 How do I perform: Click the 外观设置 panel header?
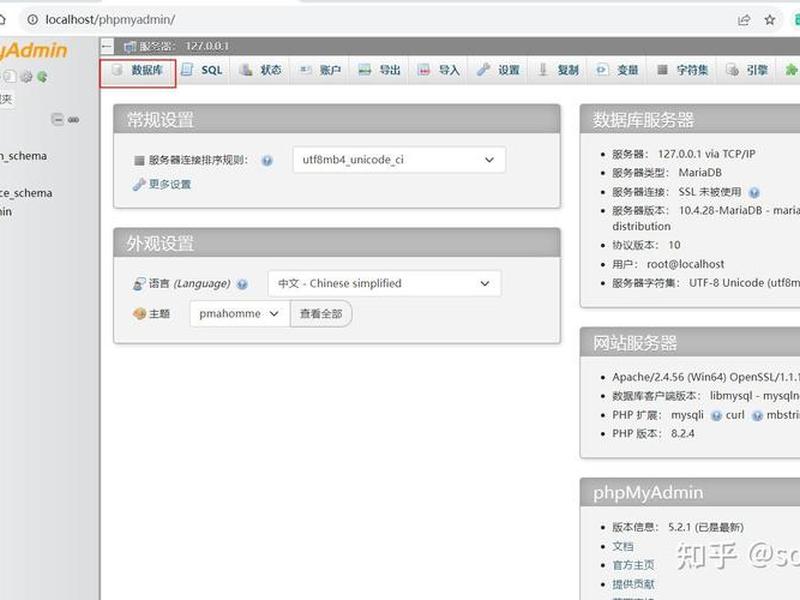(x=337, y=243)
